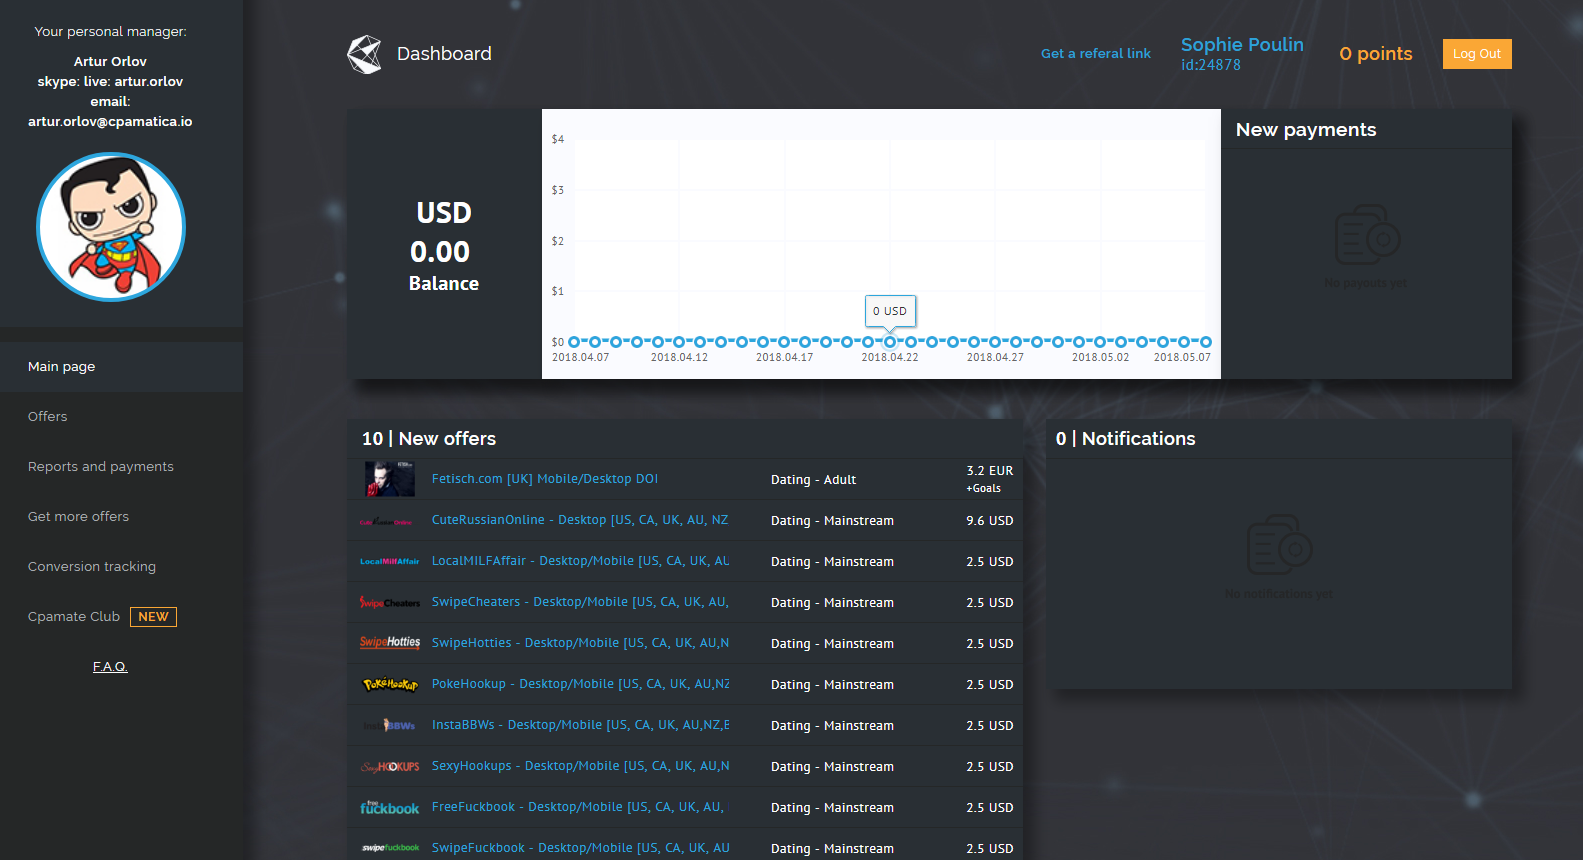Image resolution: width=1583 pixels, height=860 pixels.
Task: Click the empty notifications placeholder icon
Action: (1280, 546)
